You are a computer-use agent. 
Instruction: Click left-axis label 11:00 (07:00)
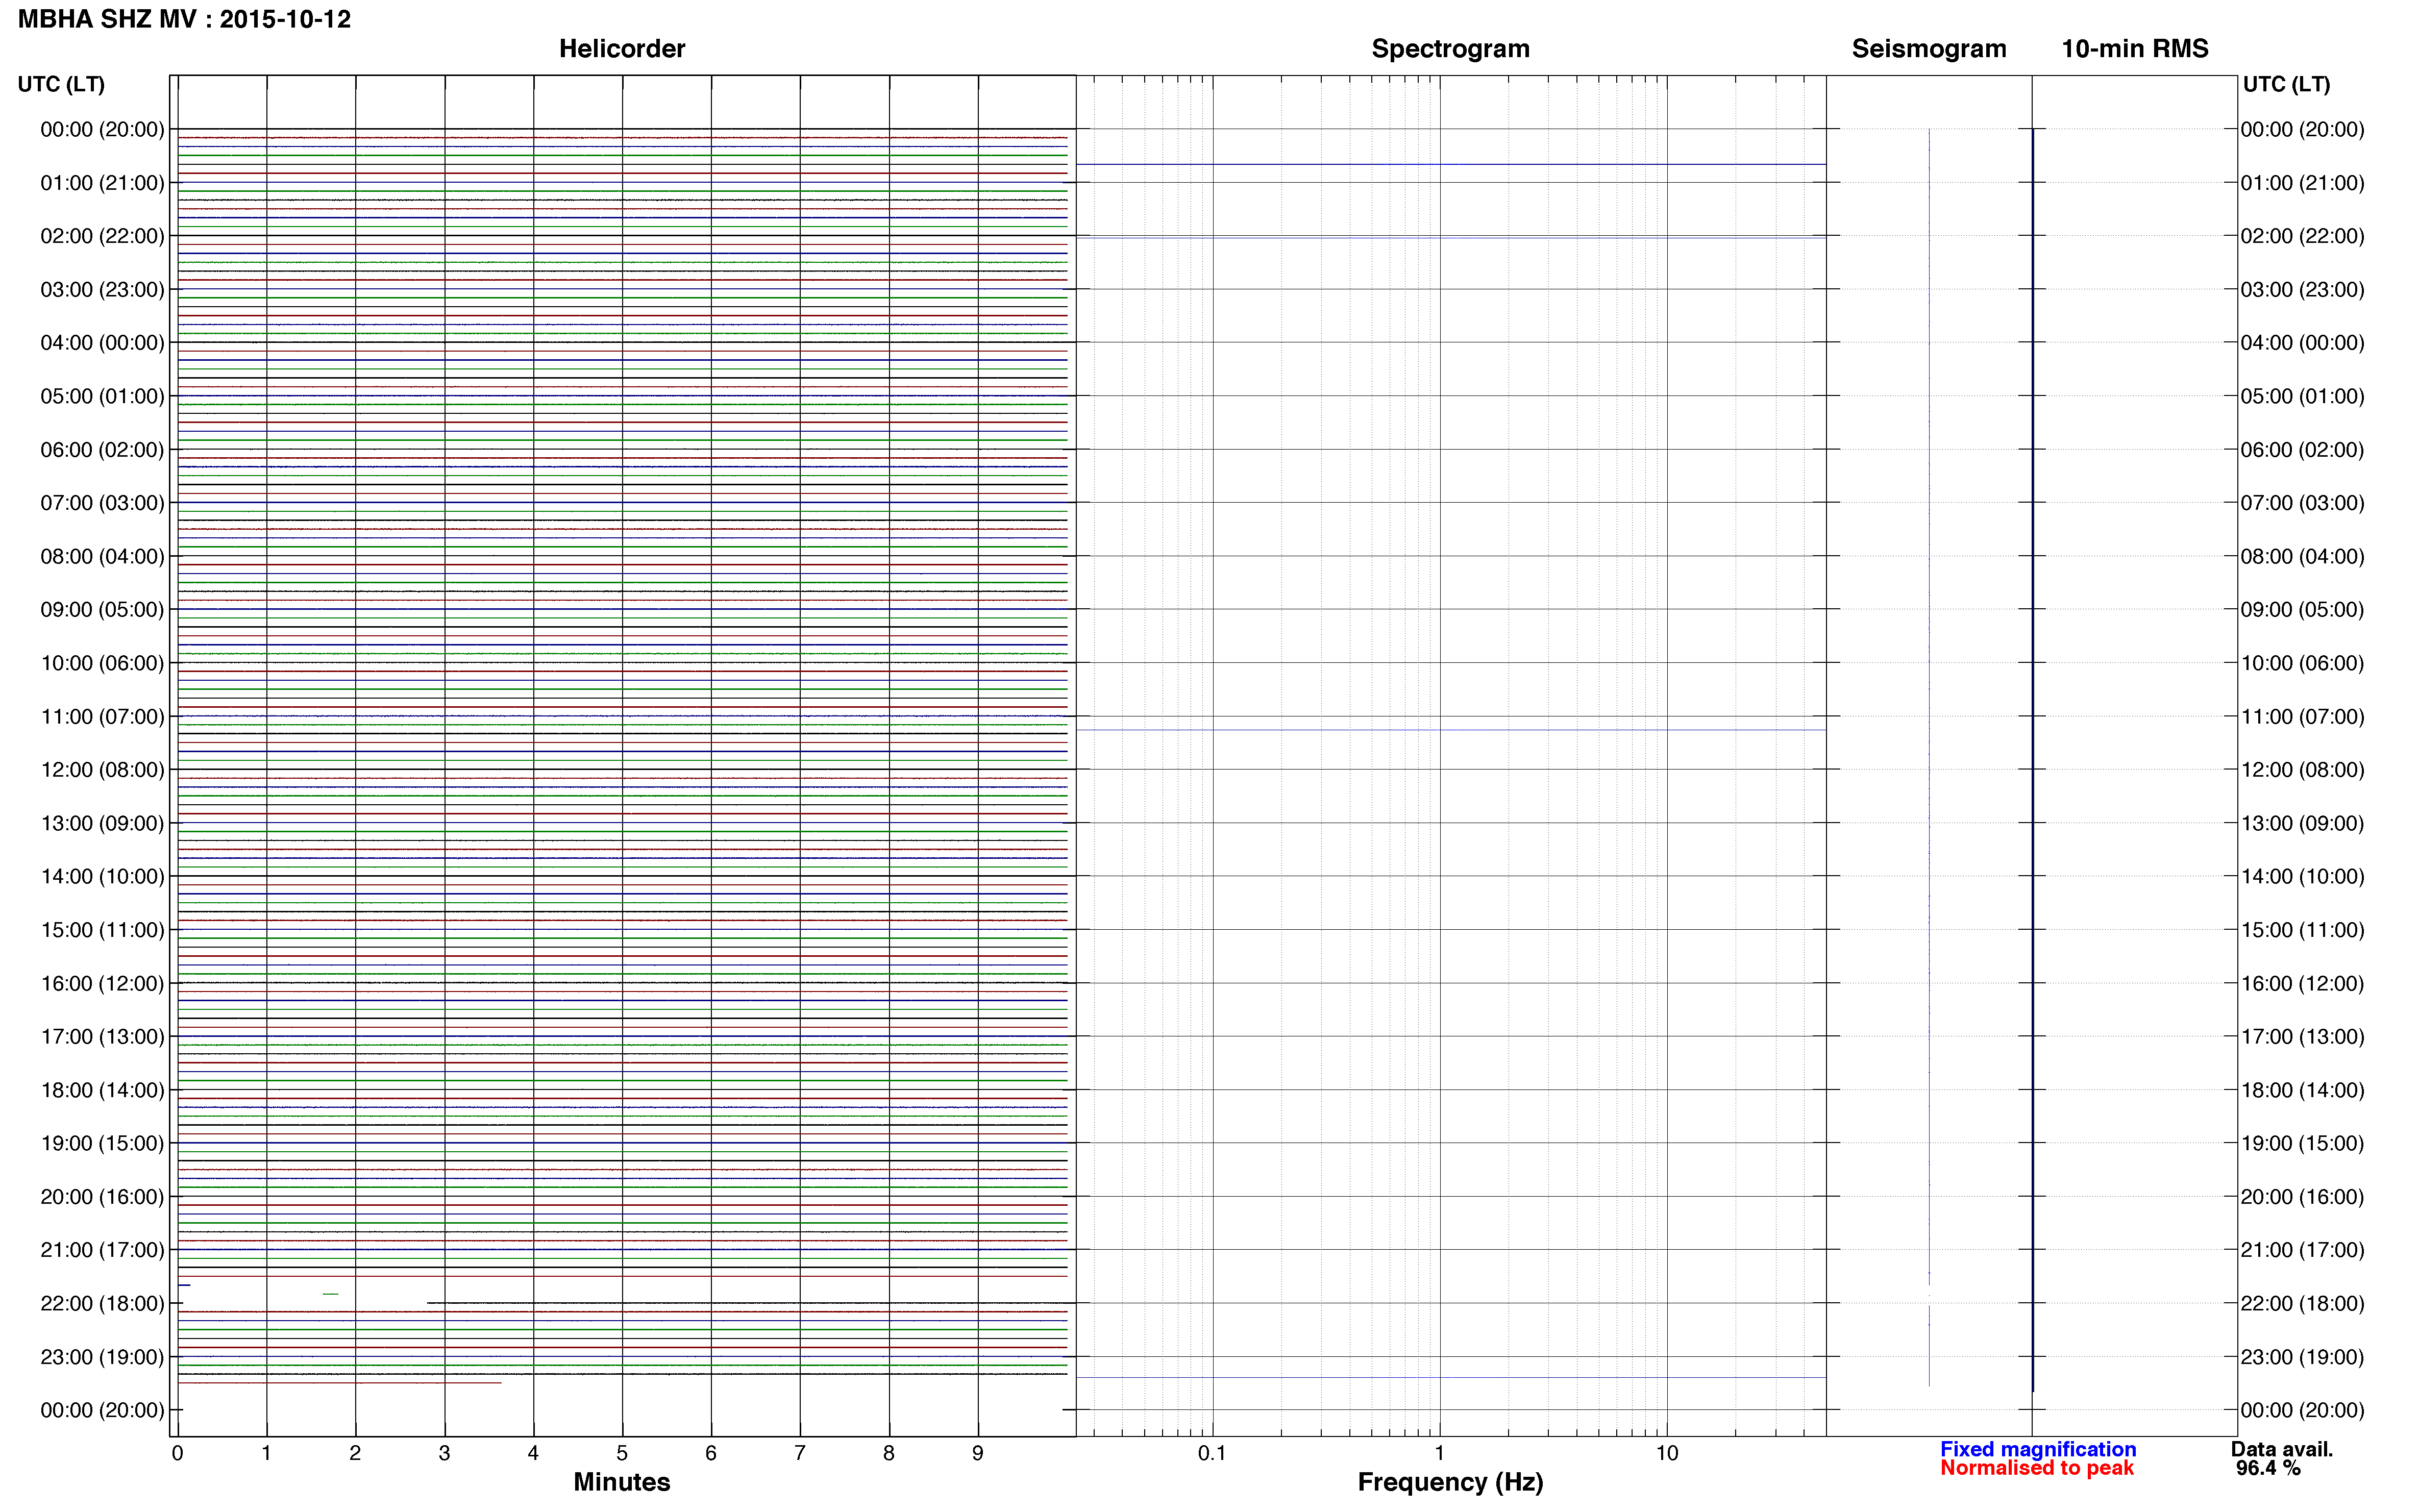[102, 717]
